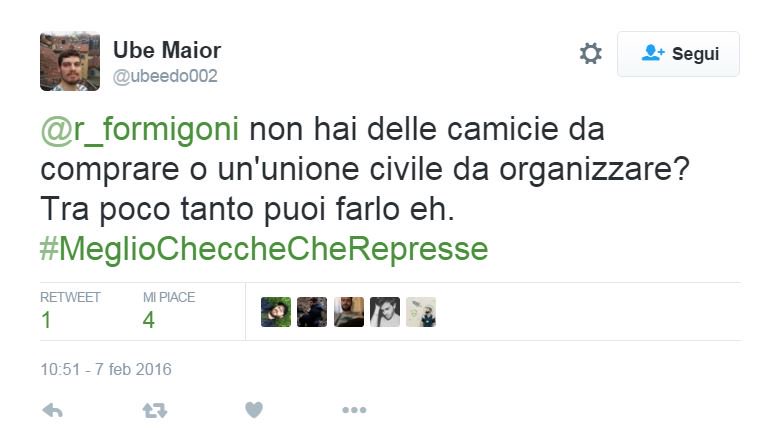Open the 10:51 - 7 feb 2016 timestamp
782x442 pixels.
(x=106, y=370)
